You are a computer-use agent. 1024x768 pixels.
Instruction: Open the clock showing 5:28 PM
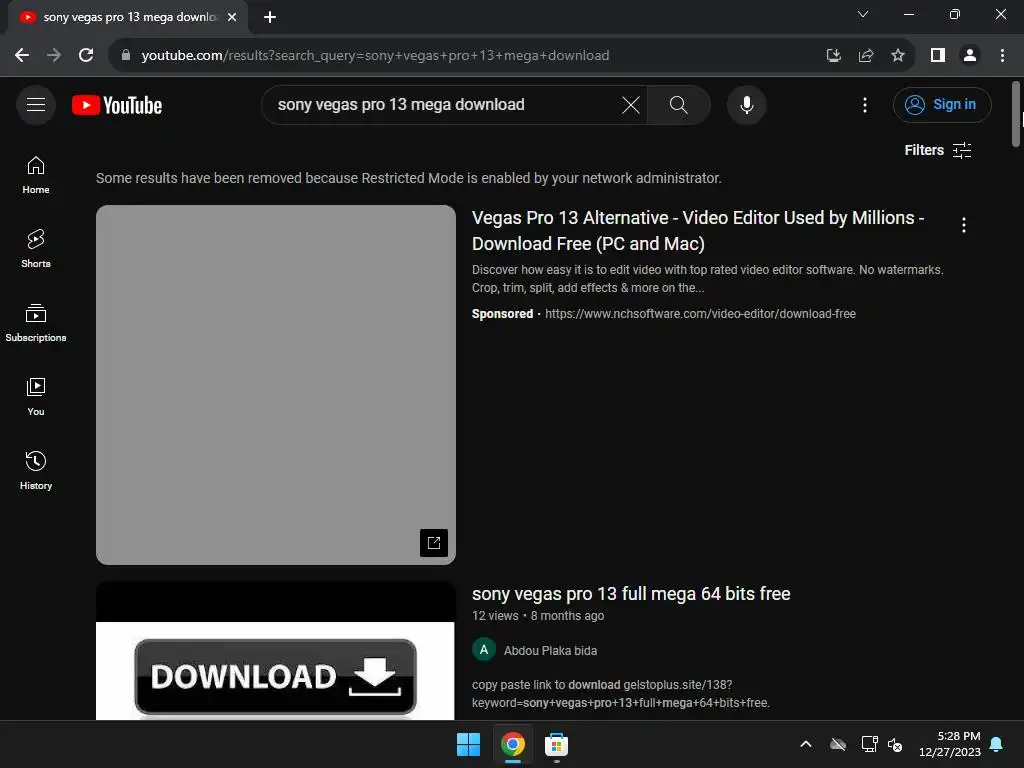(950, 744)
